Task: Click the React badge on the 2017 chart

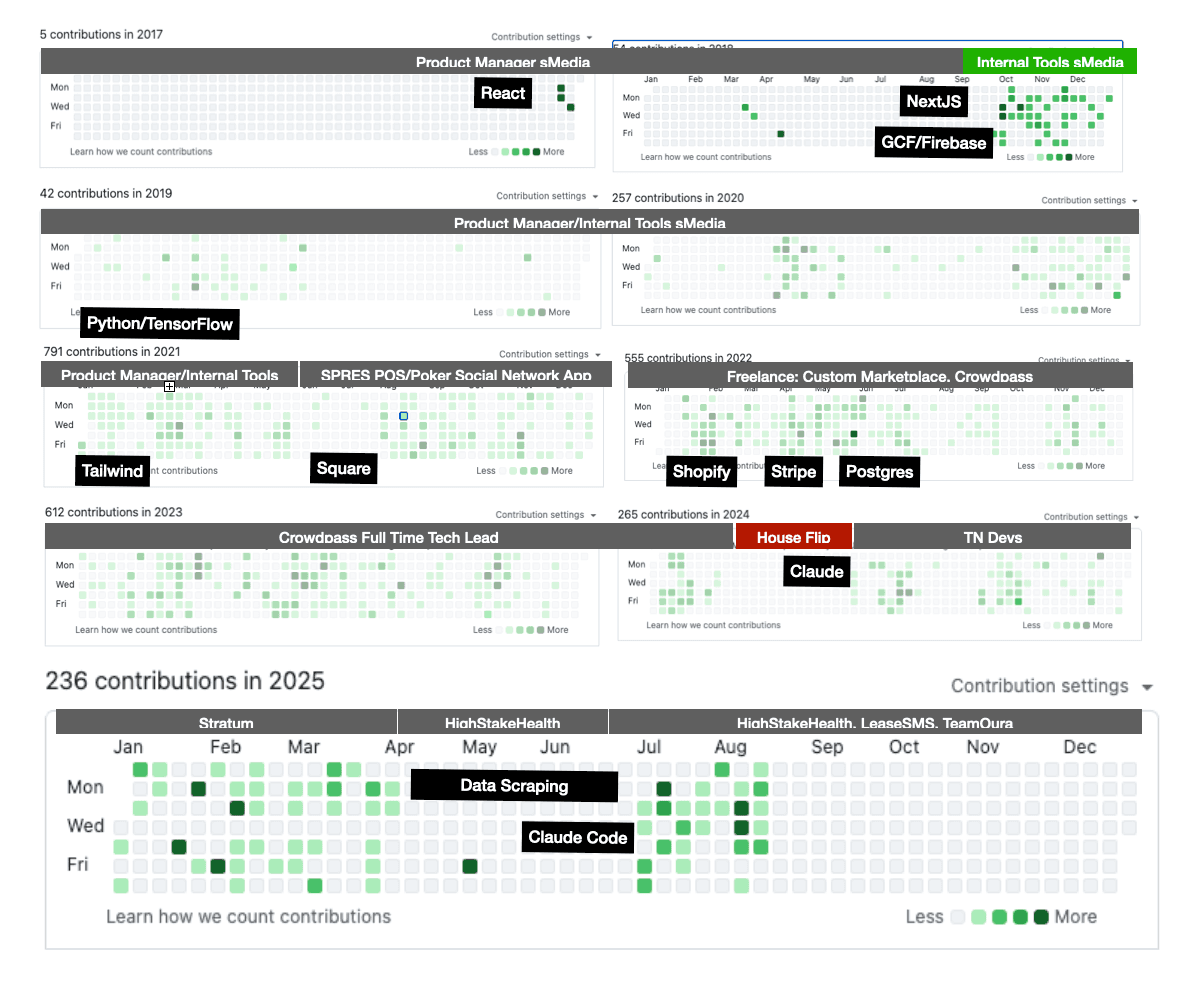Action: click(x=503, y=93)
